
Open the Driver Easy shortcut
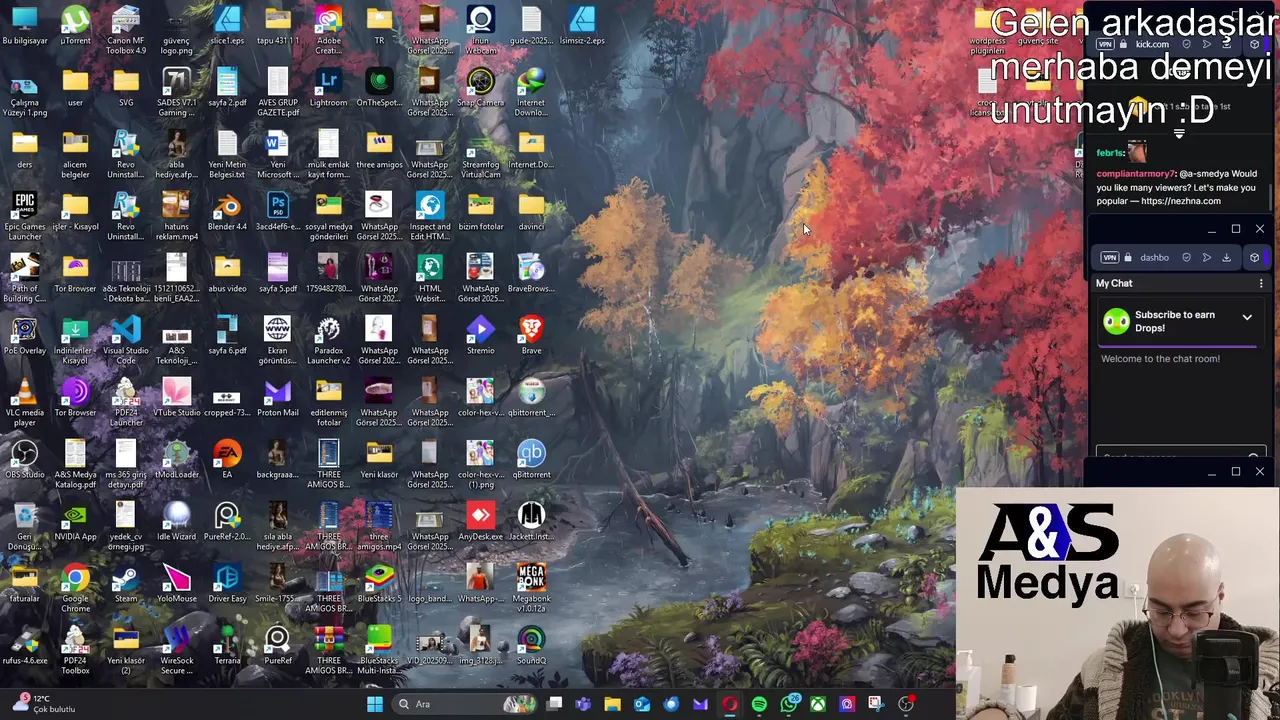227,584
